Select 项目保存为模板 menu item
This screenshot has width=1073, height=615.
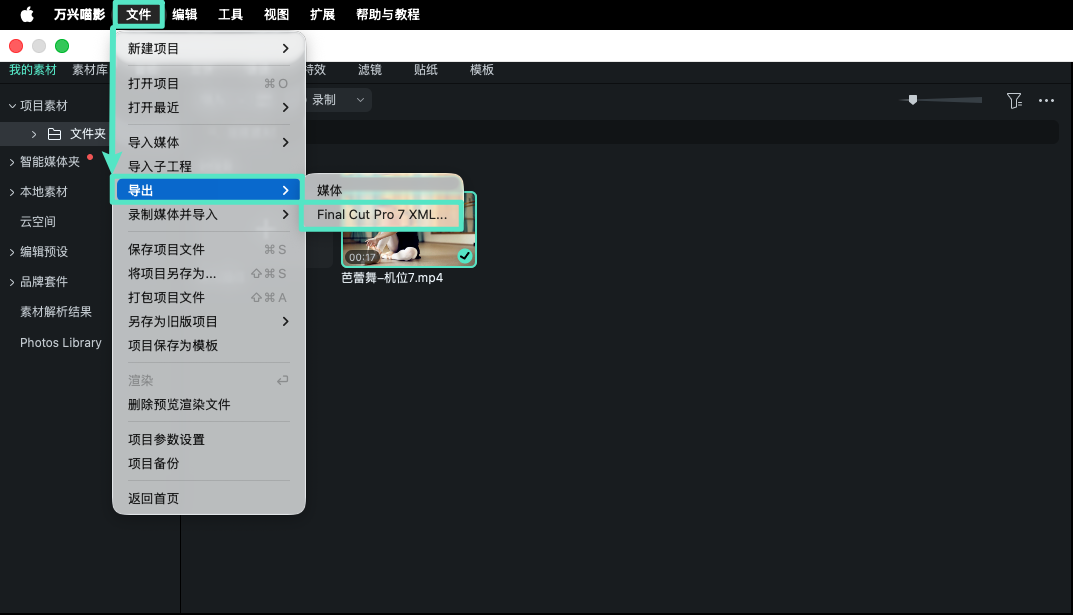tap(209, 345)
